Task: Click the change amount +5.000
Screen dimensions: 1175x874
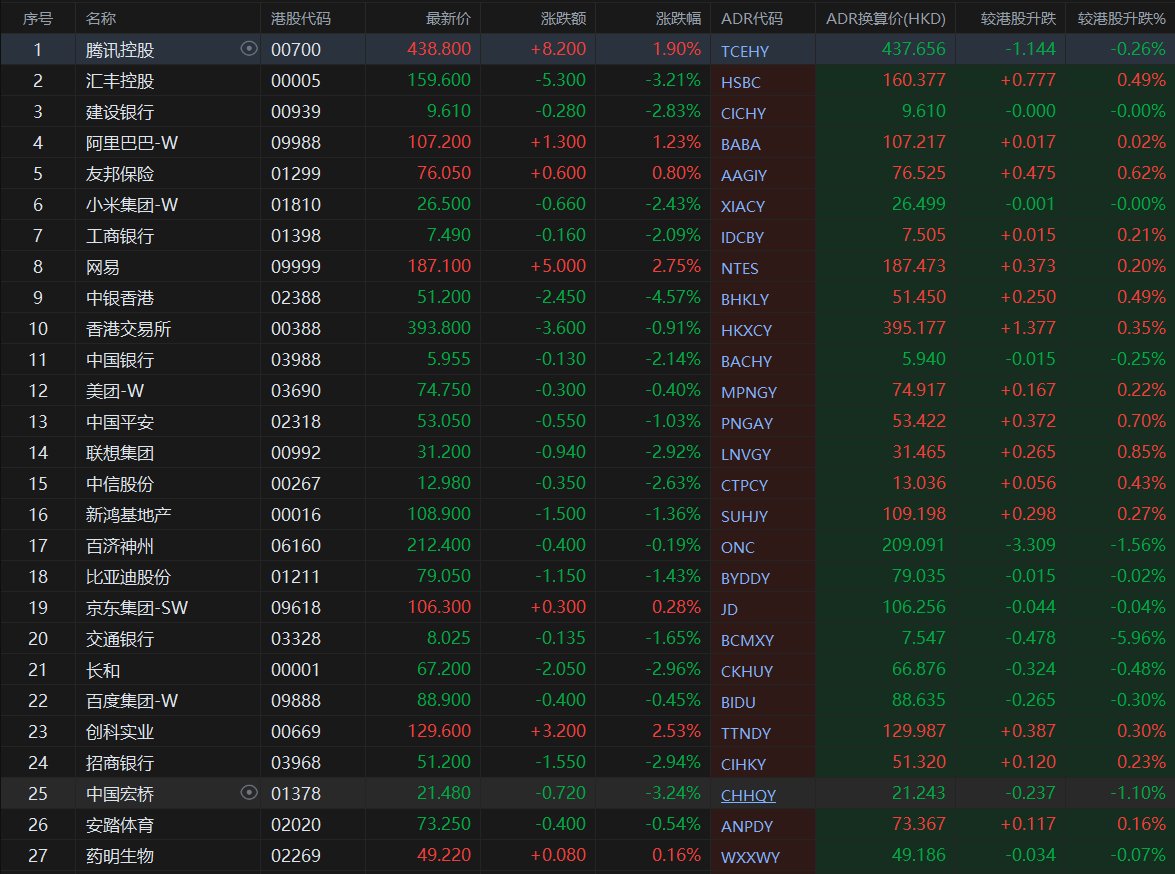Action: 558,266
